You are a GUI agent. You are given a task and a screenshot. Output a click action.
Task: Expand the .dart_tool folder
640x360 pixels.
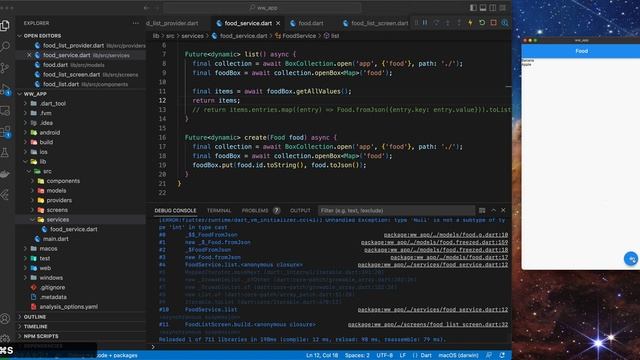(x=53, y=104)
